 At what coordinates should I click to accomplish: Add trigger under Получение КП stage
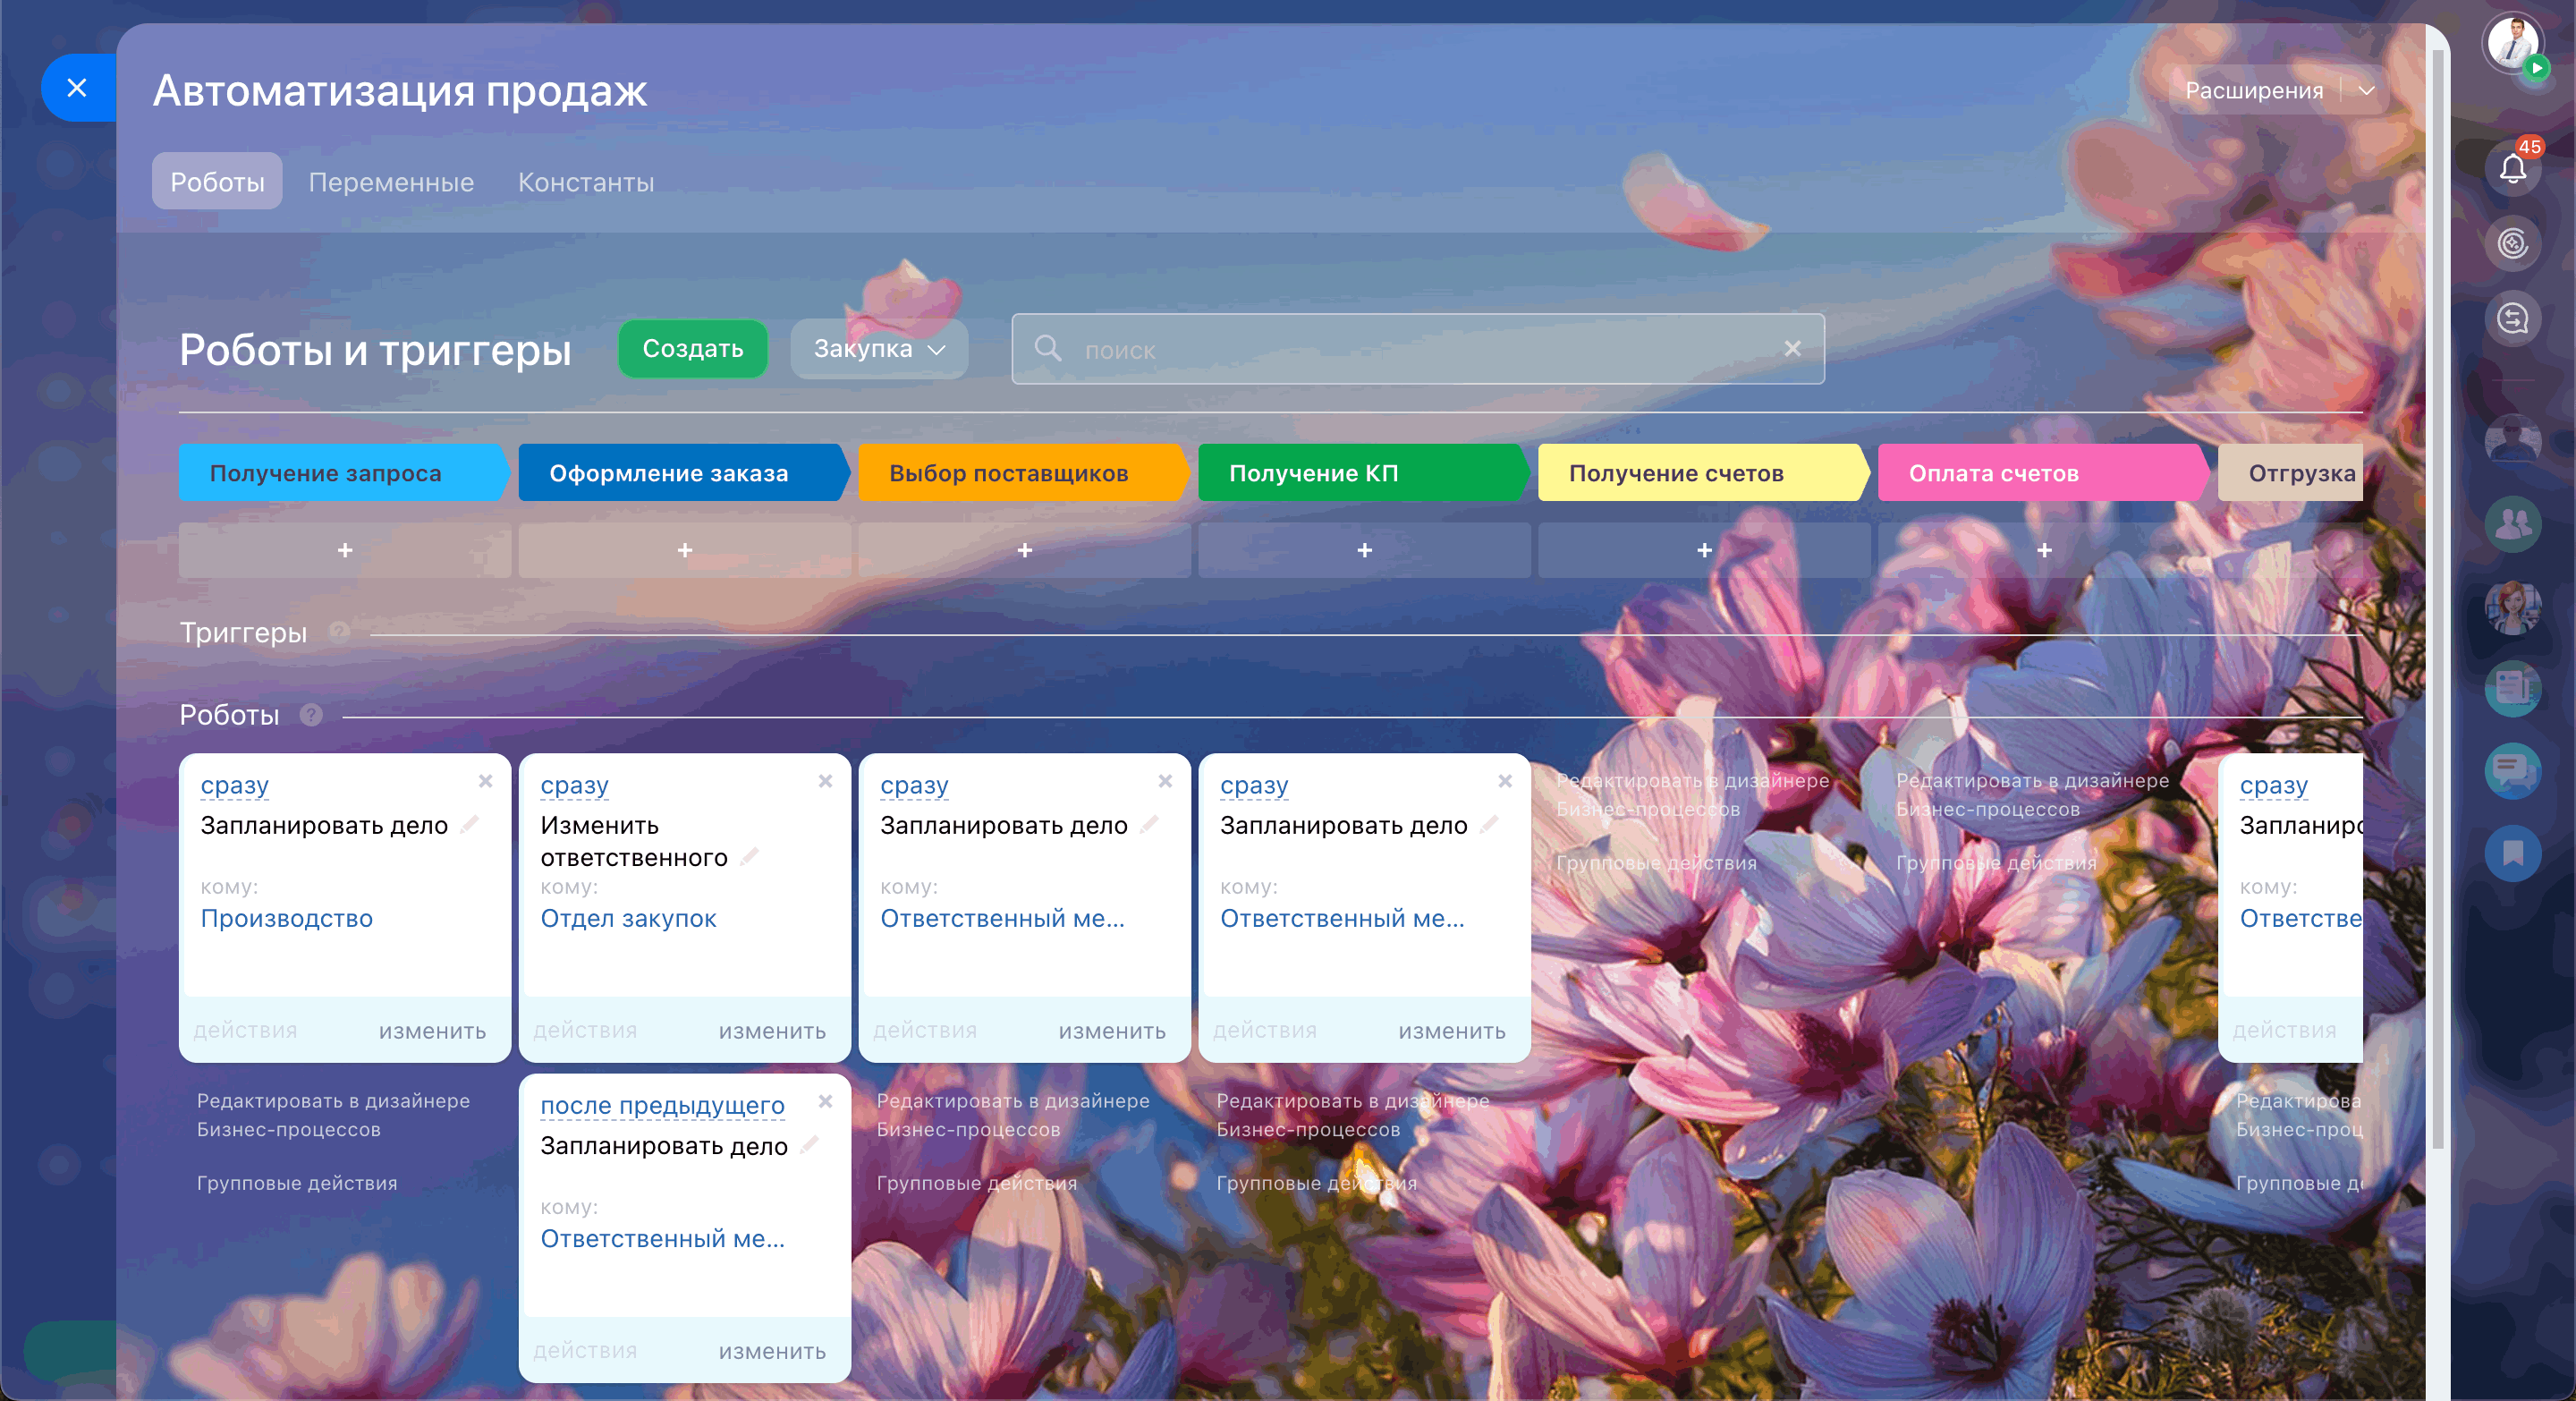point(1364,550)
